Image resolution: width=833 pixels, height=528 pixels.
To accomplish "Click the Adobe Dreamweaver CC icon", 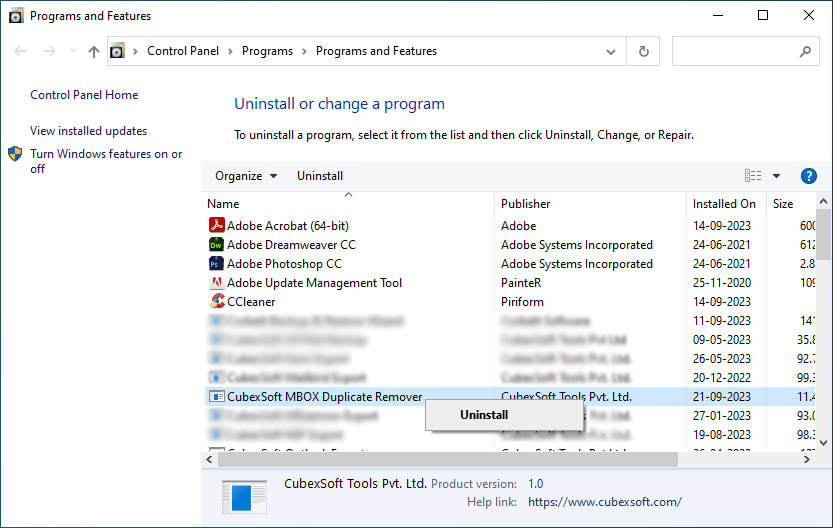I will [x=216, y=244].
